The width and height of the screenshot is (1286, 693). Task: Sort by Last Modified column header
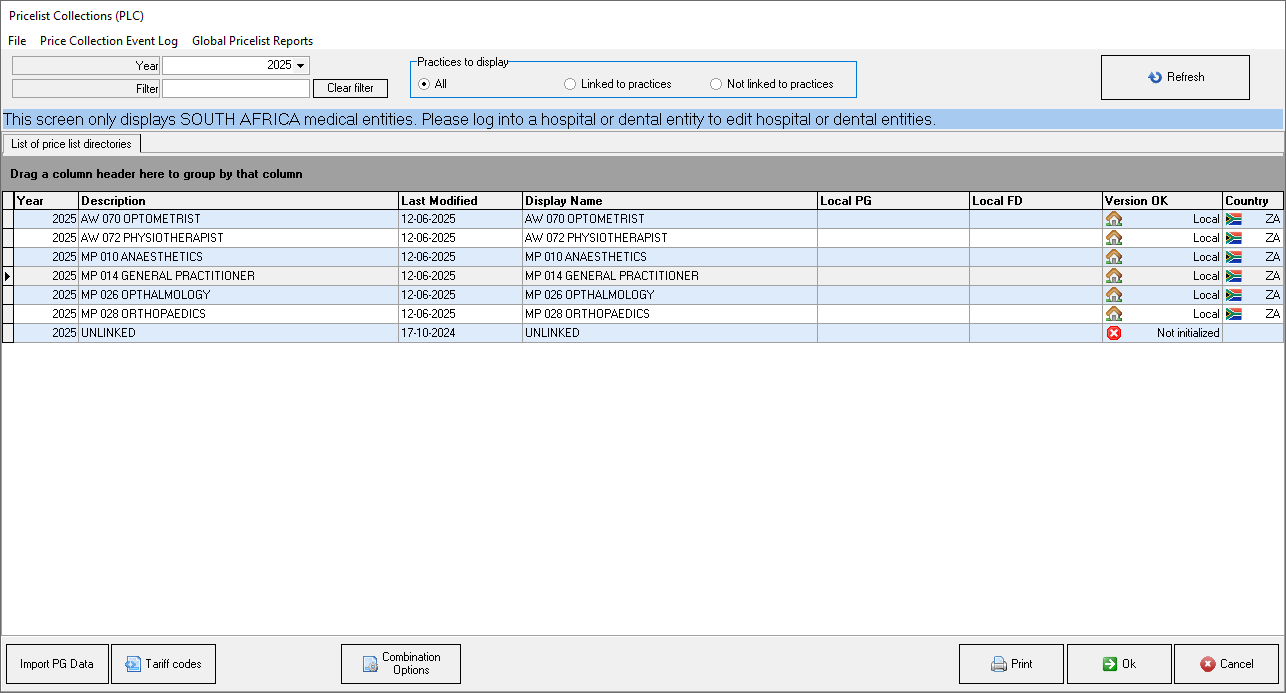click(x=460, y=201)
